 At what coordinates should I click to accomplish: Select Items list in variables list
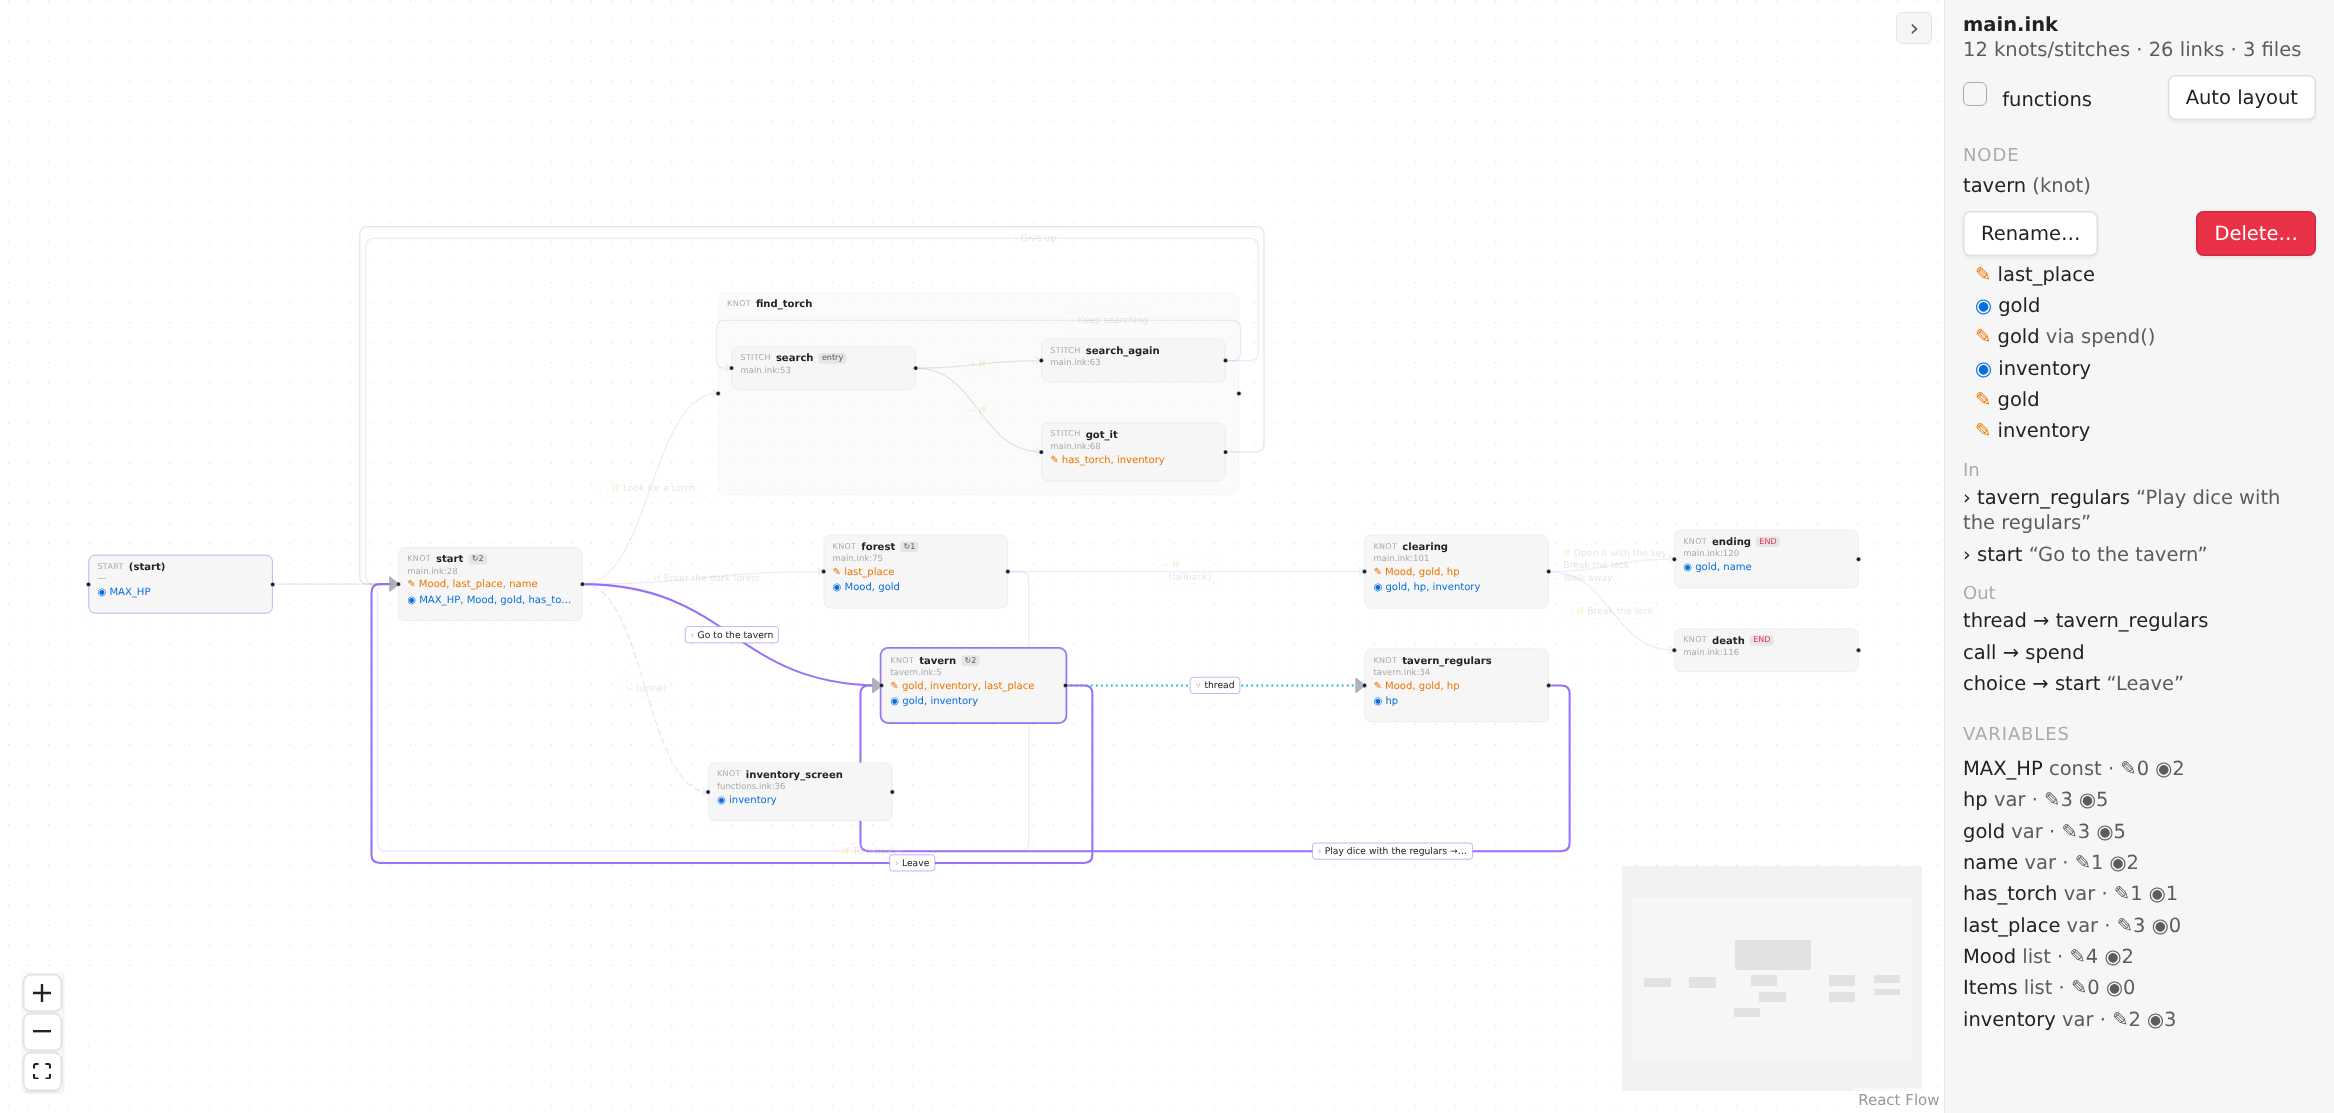[2049, 988]
